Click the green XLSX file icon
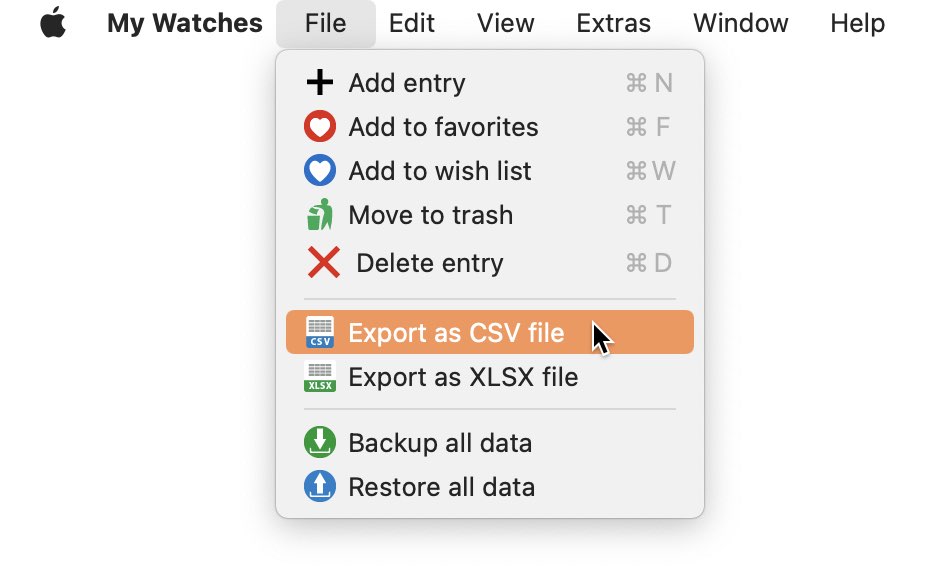 [x=319, y=377]
